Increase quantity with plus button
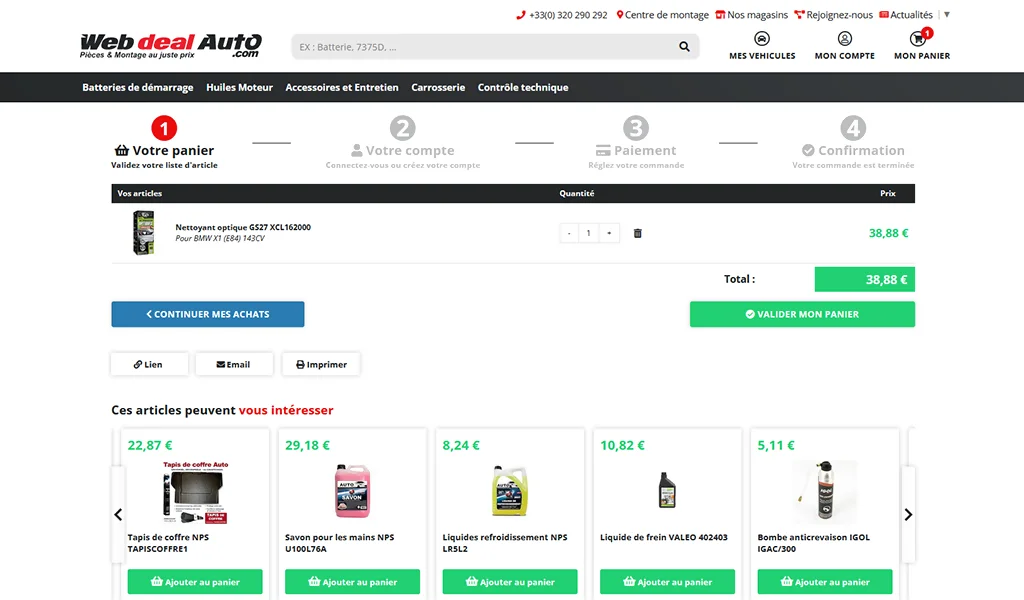This screenshot has height=600, width=1024. 609,233
